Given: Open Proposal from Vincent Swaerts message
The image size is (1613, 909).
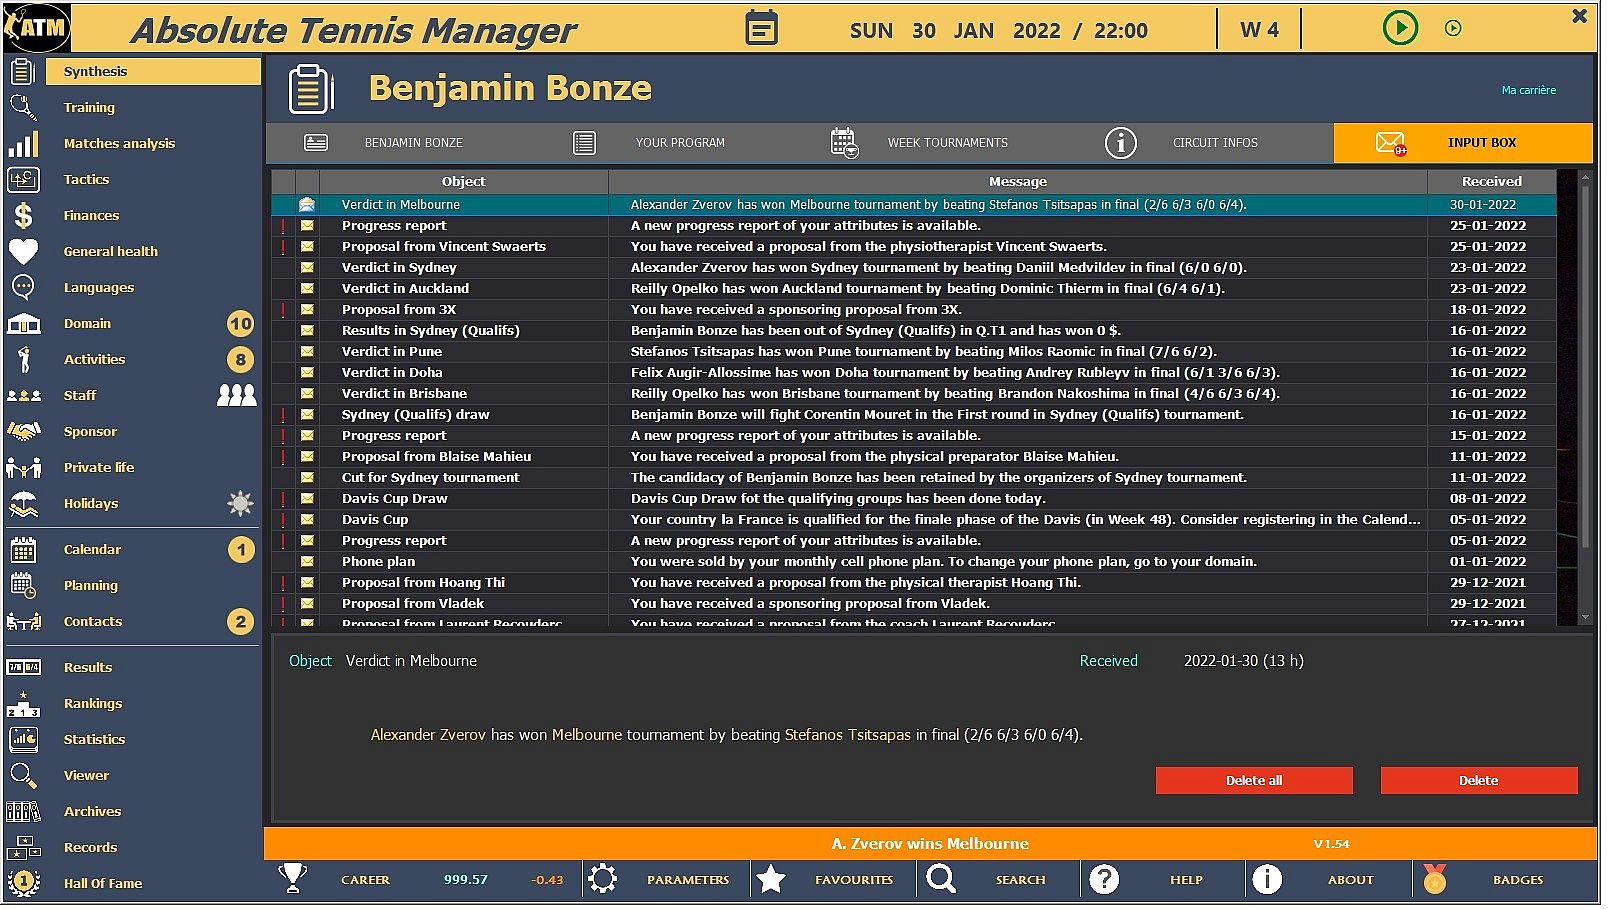Looking at the screenshot, I should tap(914, 247).
